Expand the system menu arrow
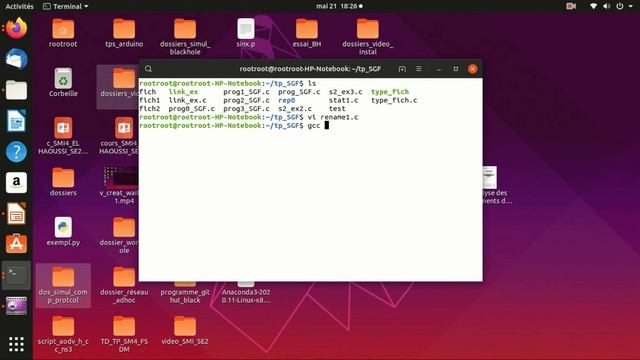 [631, 7]
